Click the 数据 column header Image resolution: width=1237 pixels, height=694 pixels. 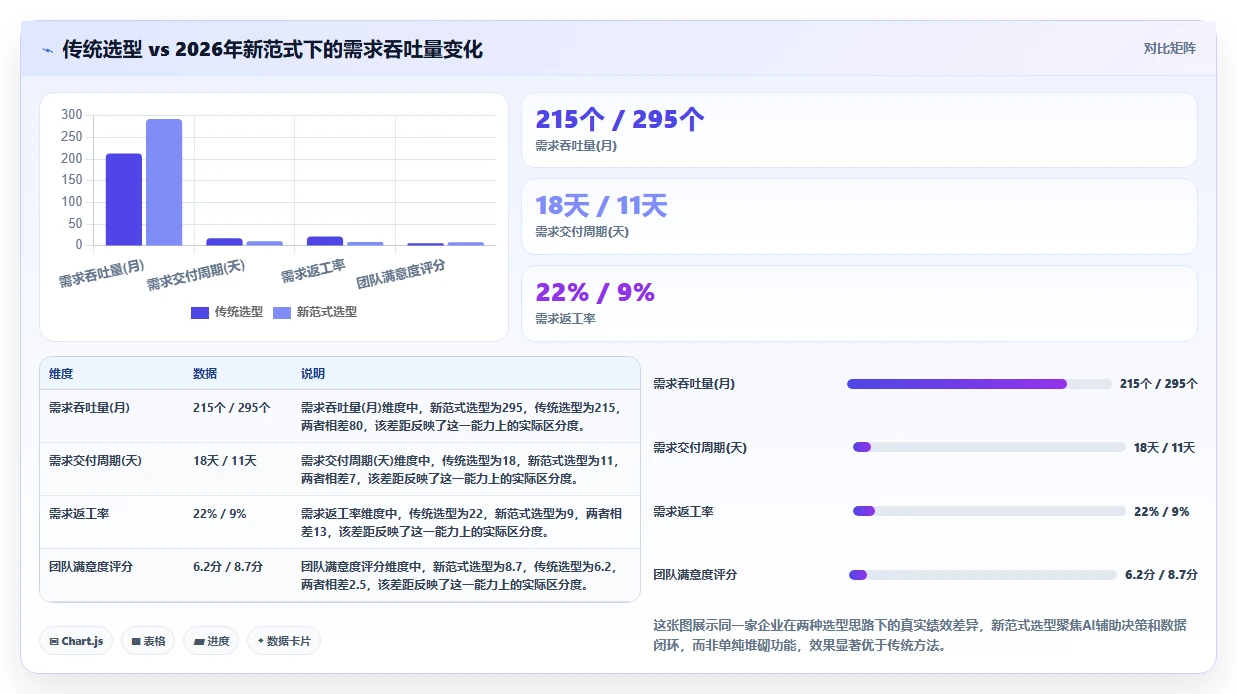[205, 374]
